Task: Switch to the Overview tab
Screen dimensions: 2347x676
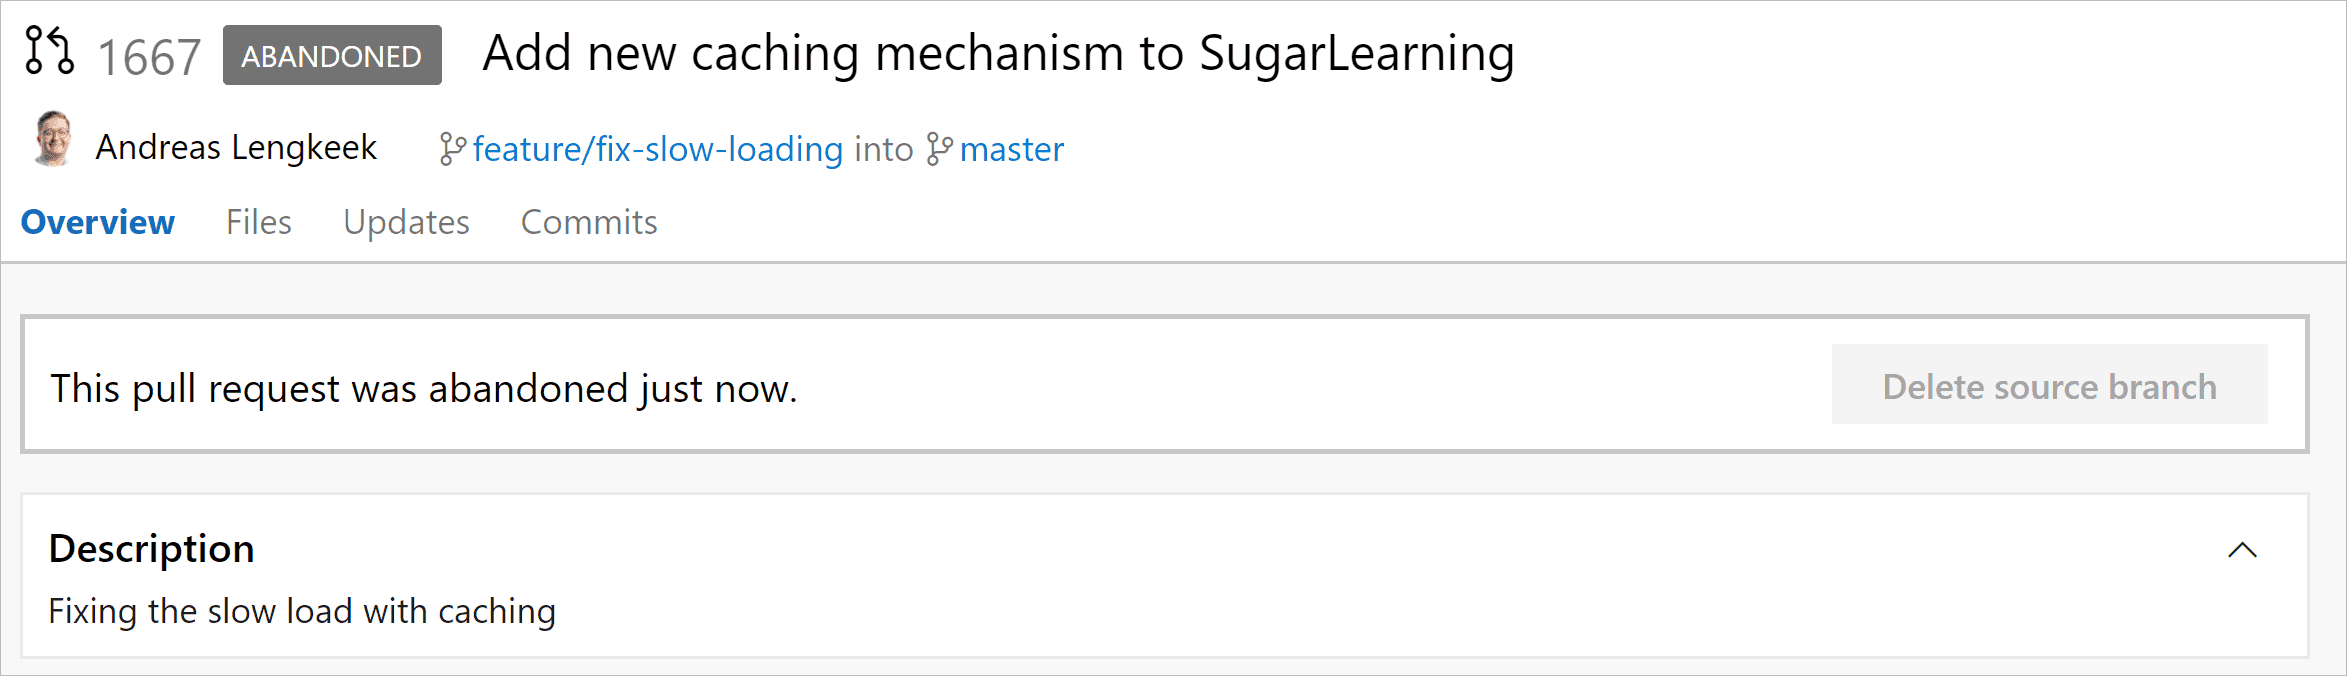Action: (98, 222)
